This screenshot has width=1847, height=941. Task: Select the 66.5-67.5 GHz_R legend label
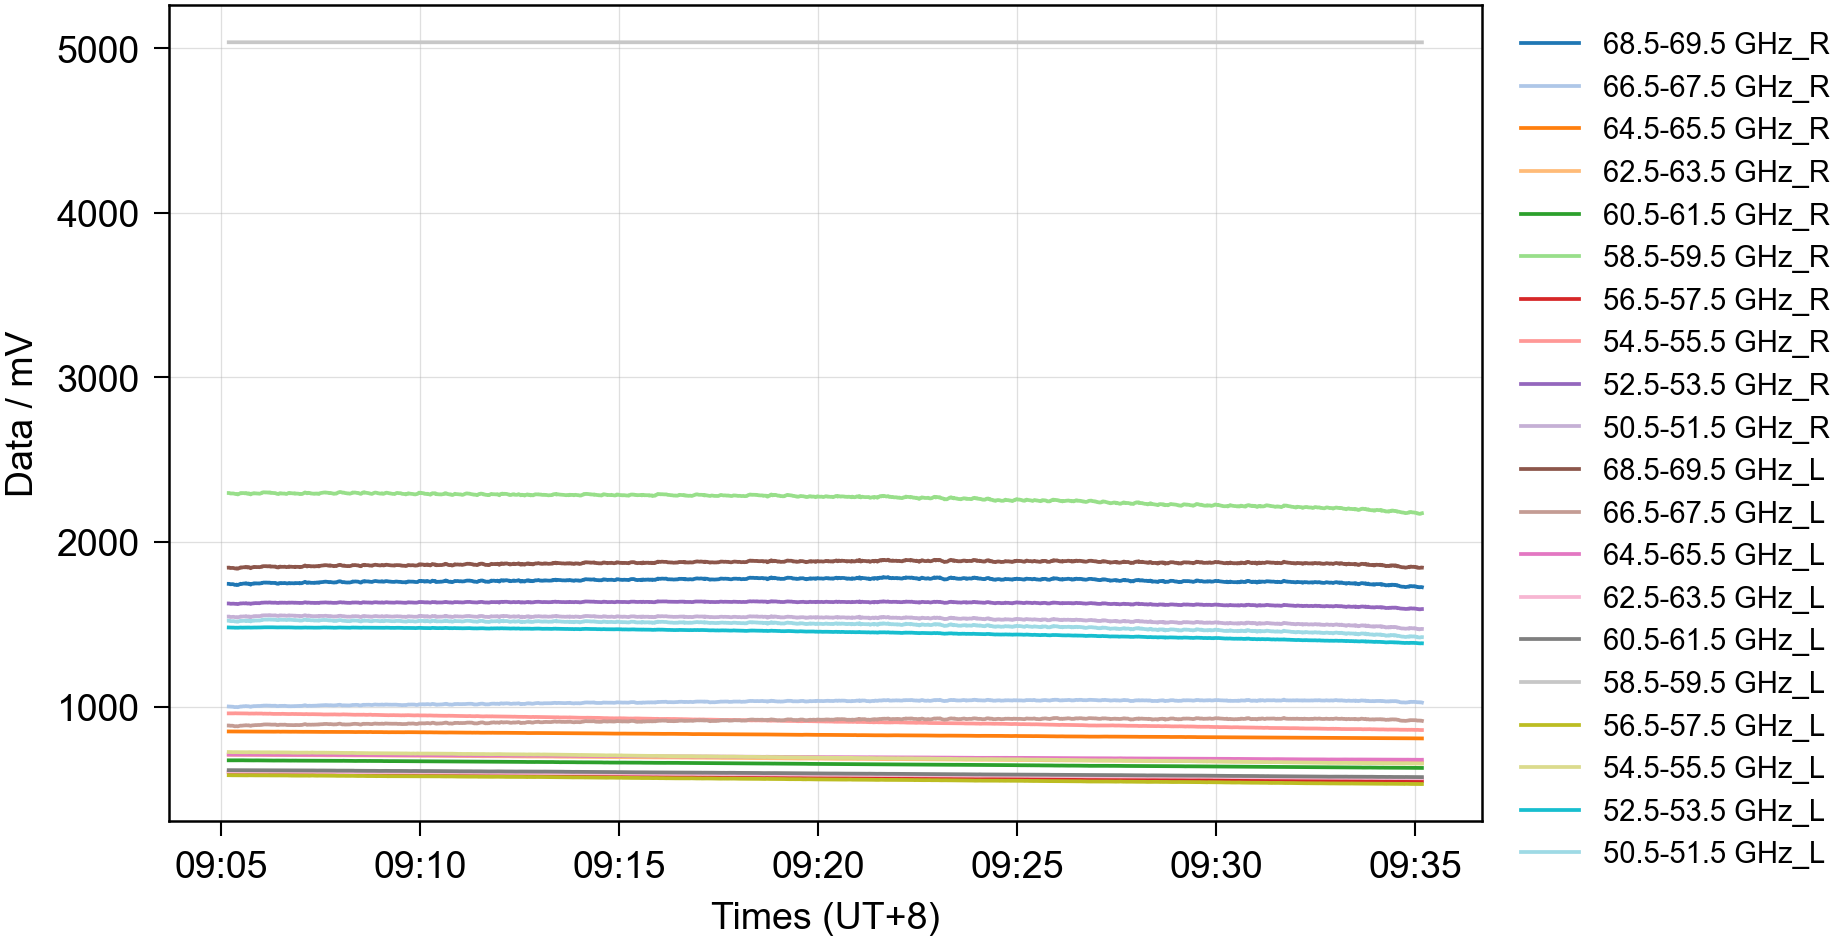coord(1715,87)
